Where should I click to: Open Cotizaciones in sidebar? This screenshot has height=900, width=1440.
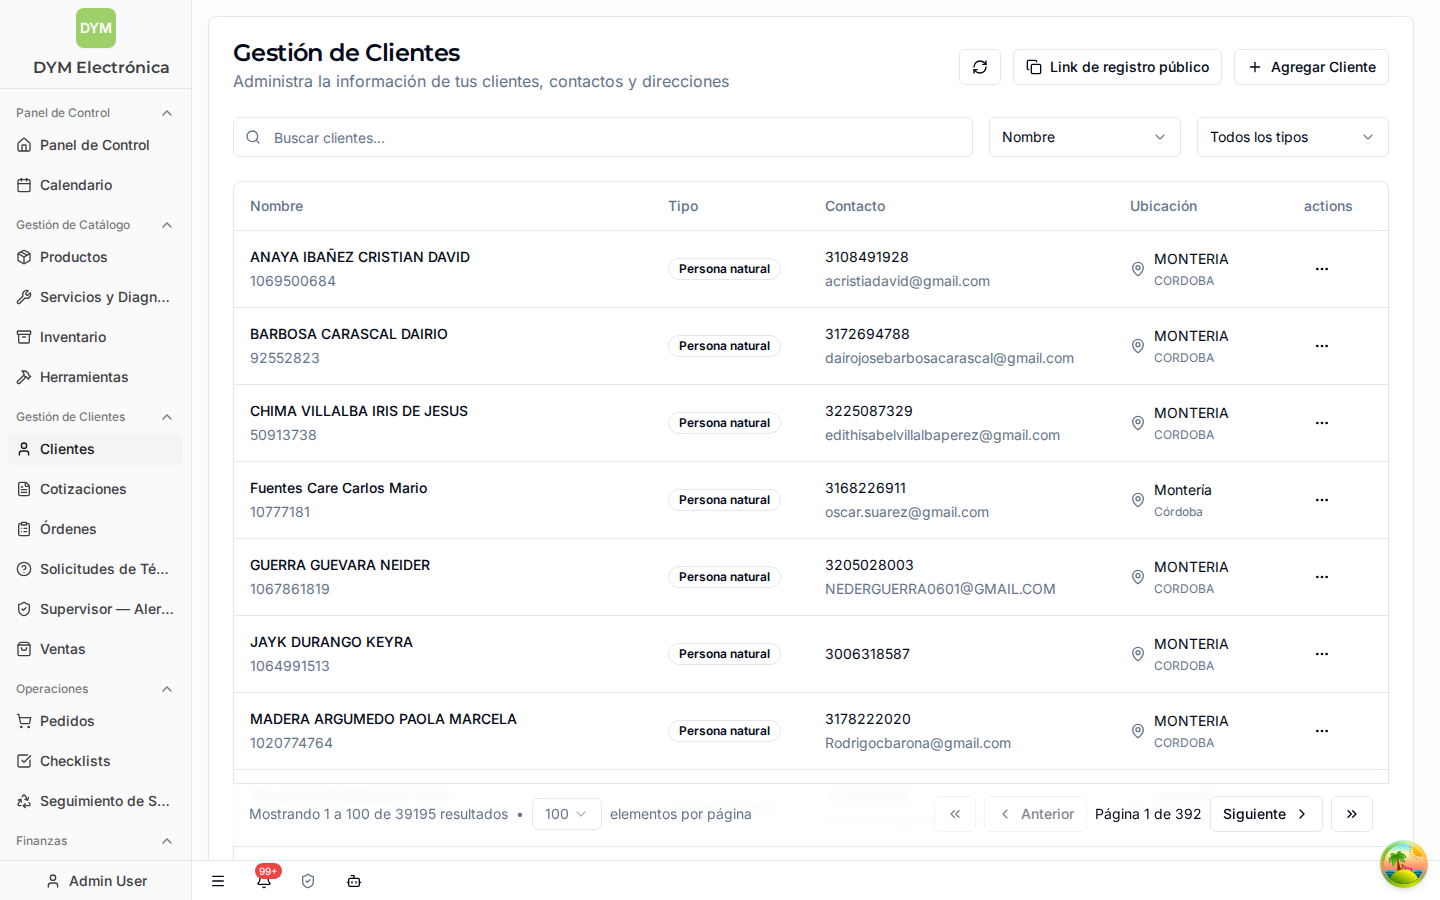95,489
